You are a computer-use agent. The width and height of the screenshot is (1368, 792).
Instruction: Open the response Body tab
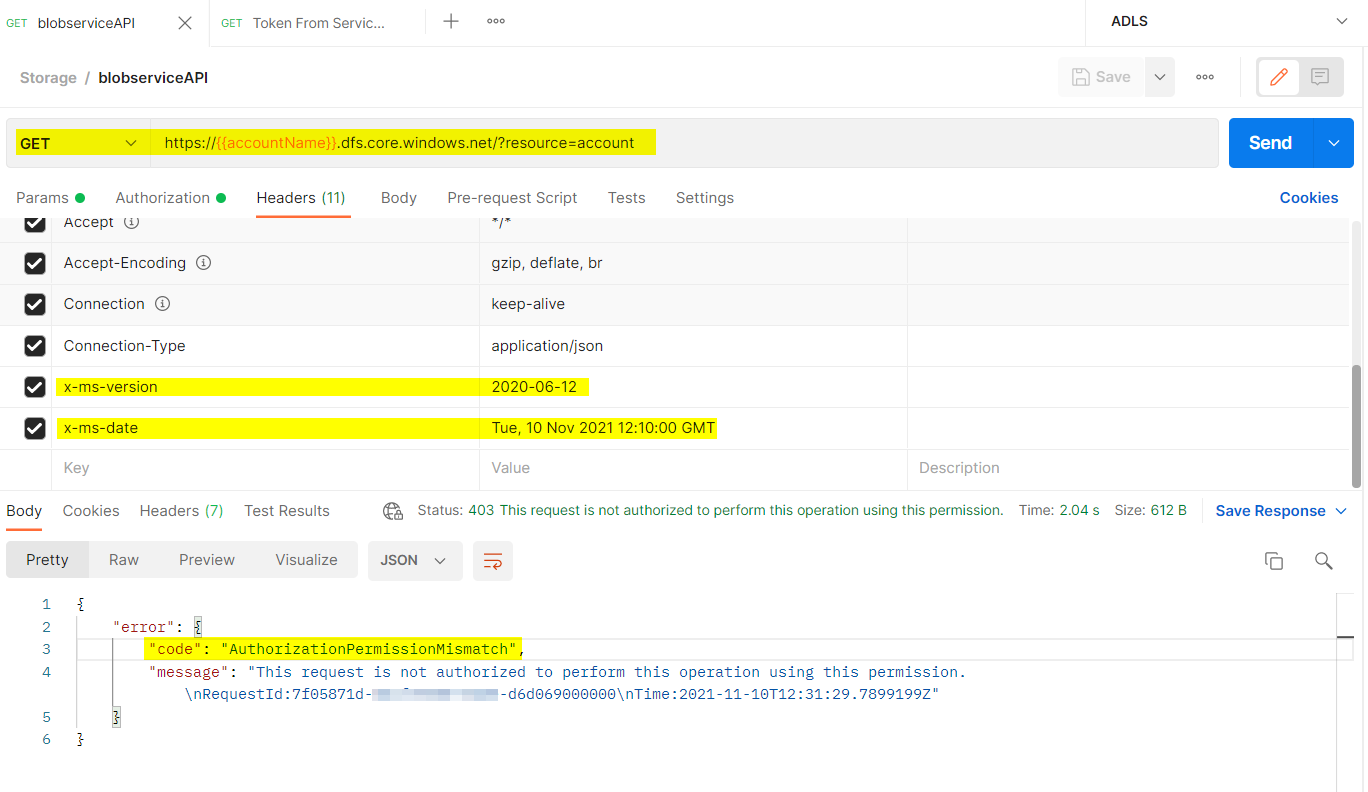point(24,511)
